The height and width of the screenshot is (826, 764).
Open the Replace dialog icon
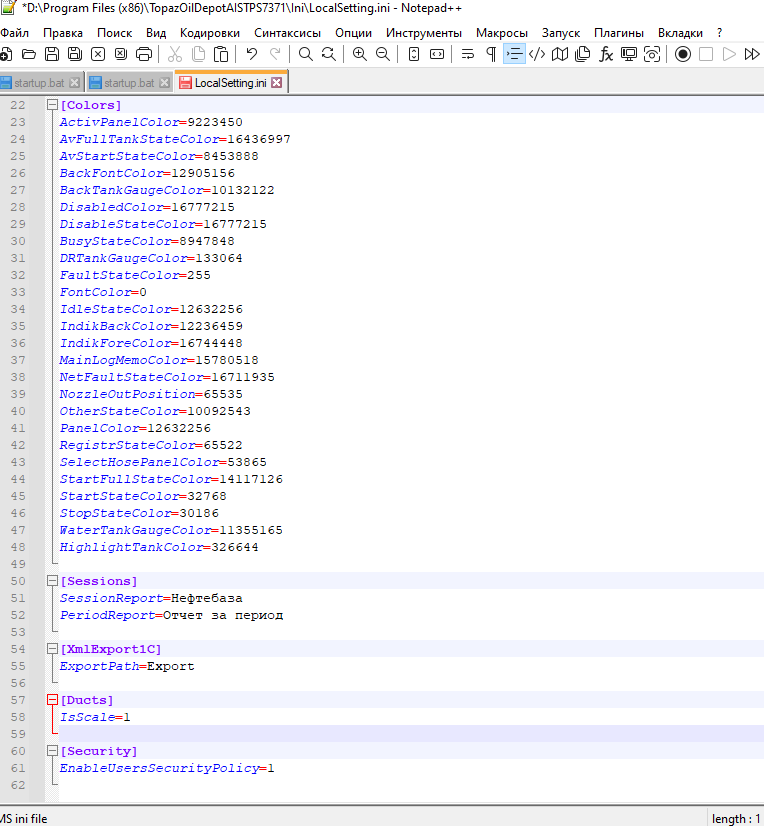pyautogui.click(x=329, y=54)
